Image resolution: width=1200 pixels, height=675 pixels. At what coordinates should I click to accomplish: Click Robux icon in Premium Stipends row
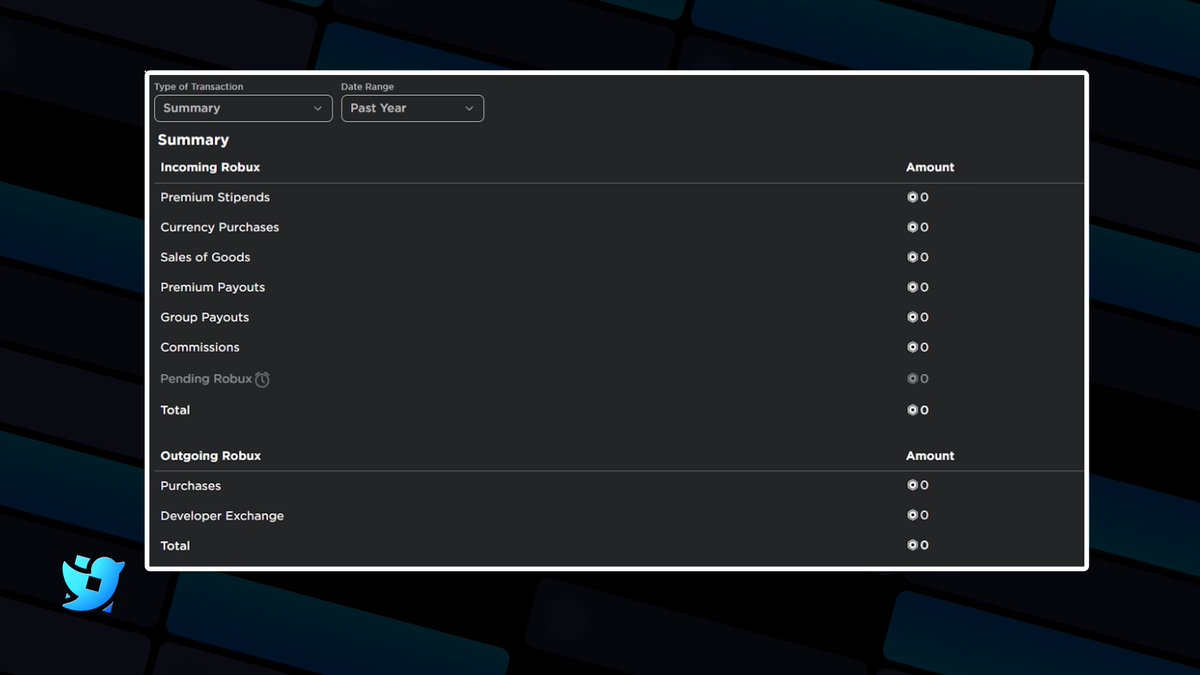click(x=912, y=197)
